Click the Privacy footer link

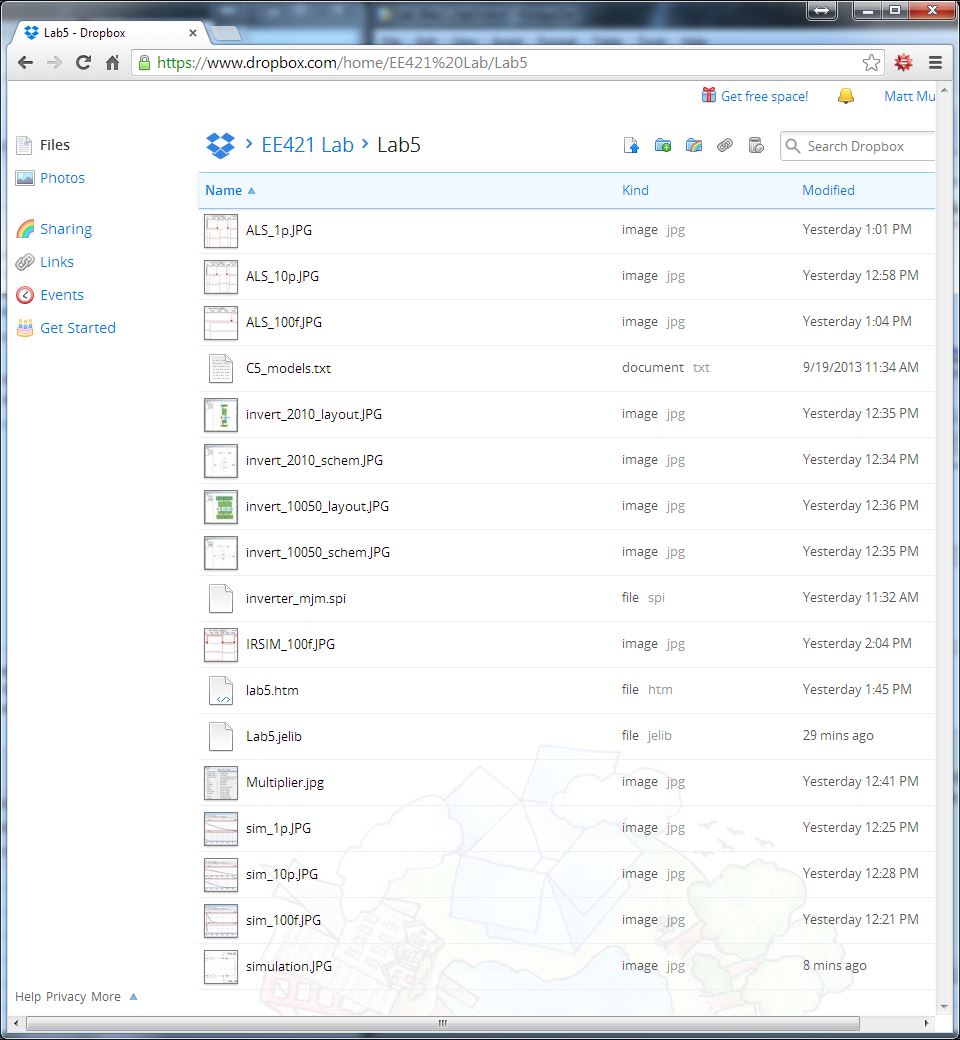pos(66,997)
